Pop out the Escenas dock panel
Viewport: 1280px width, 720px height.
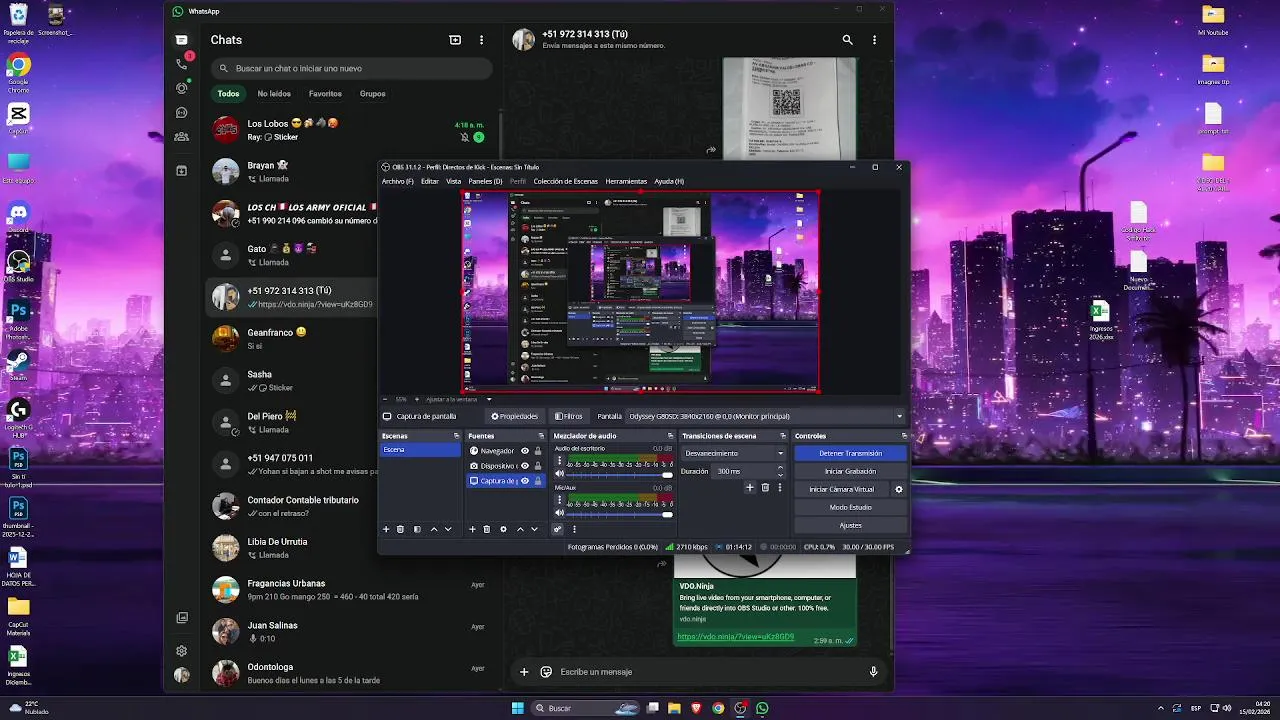(456, 436)
